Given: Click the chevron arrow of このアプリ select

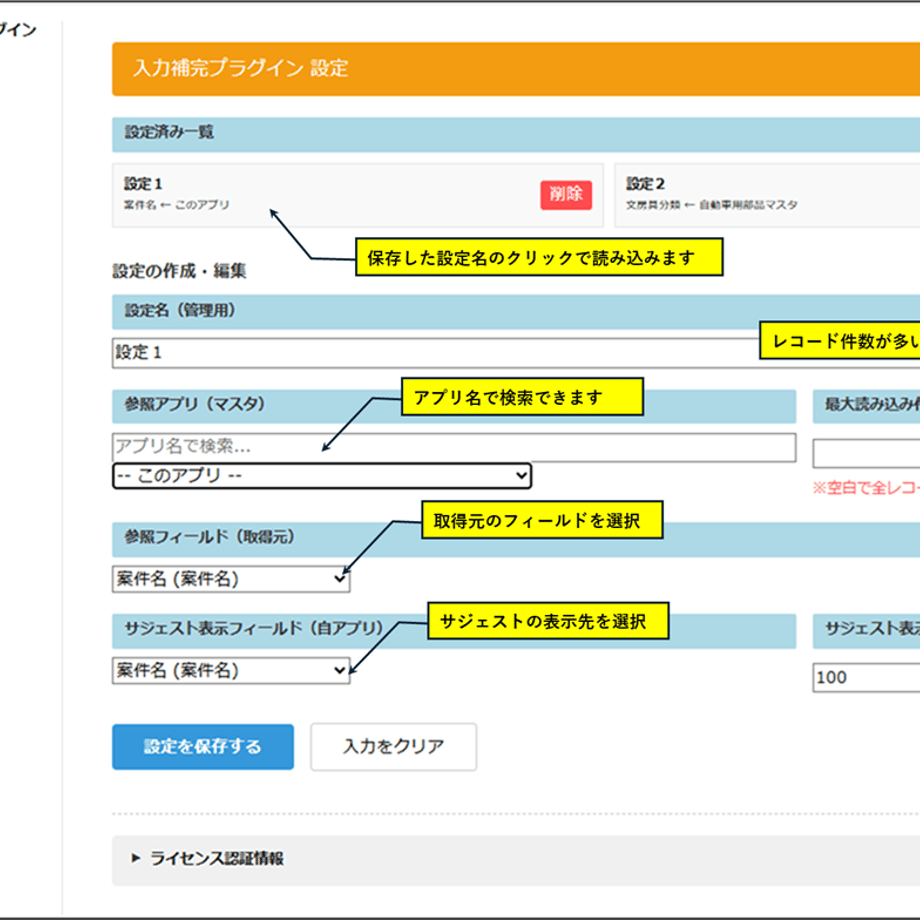Looking at the screenshot, I should tap(520, 476).
